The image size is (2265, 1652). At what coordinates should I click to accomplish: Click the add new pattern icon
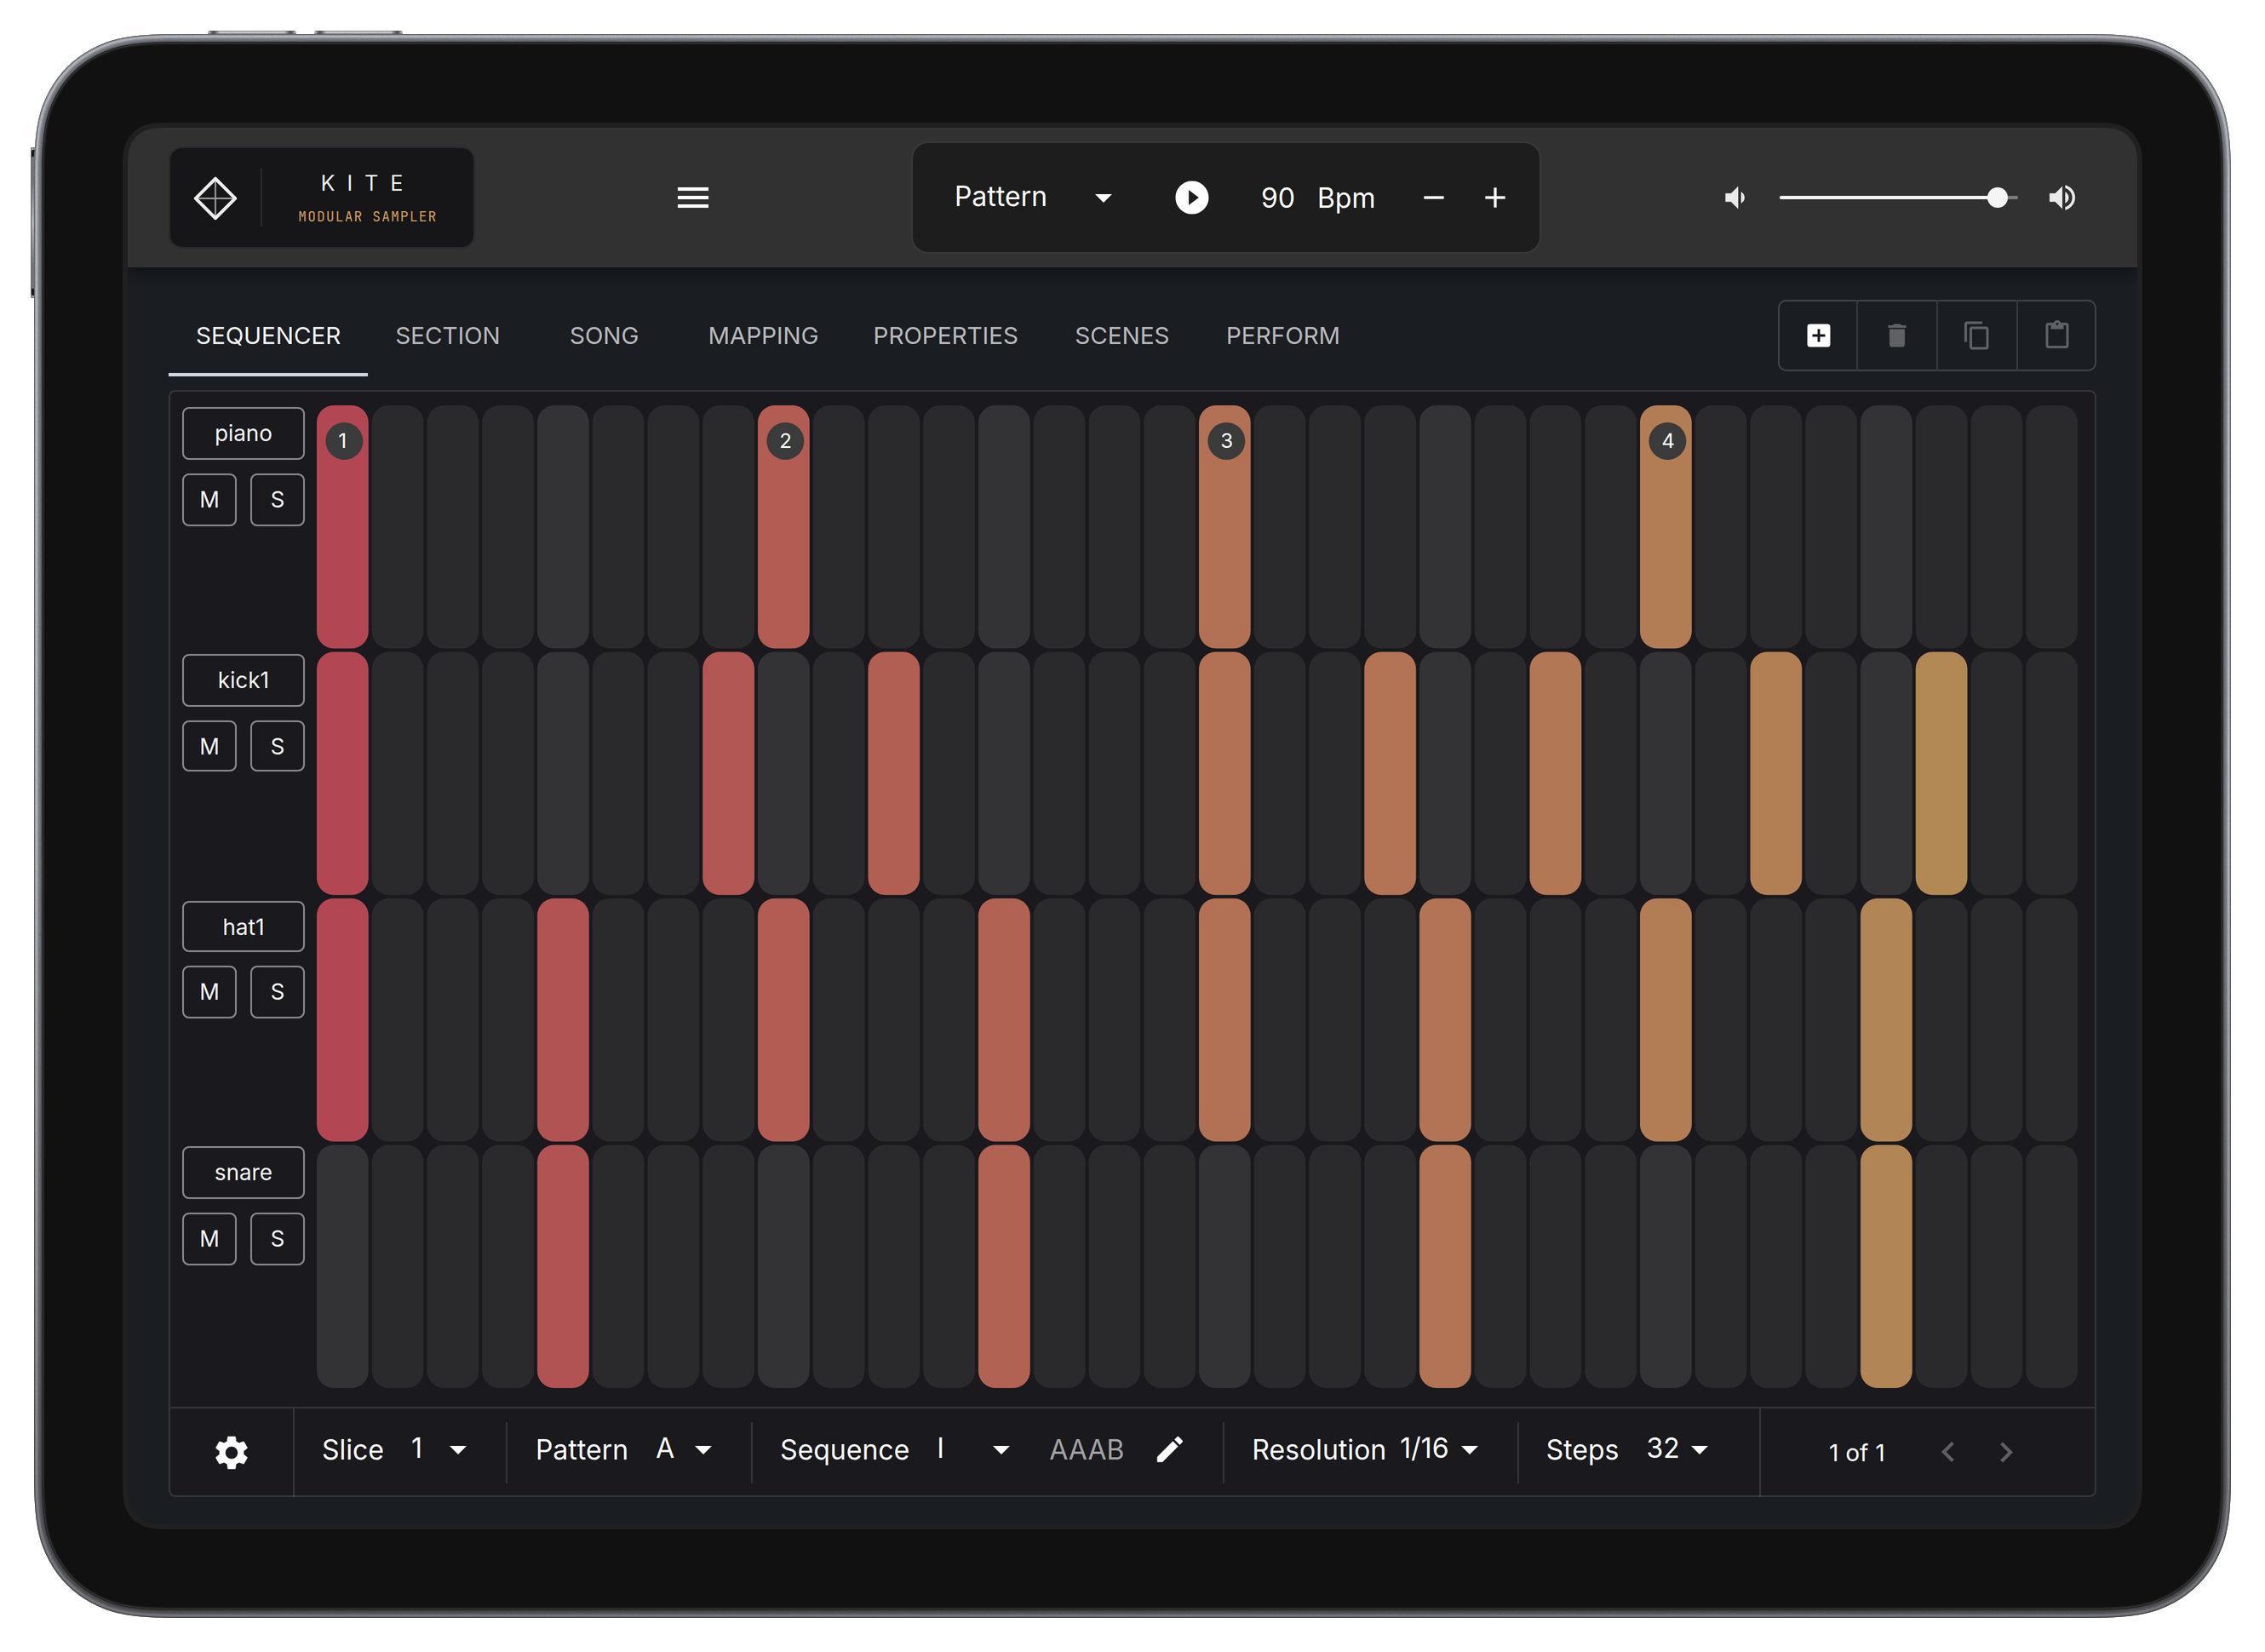click(1818, 336)
